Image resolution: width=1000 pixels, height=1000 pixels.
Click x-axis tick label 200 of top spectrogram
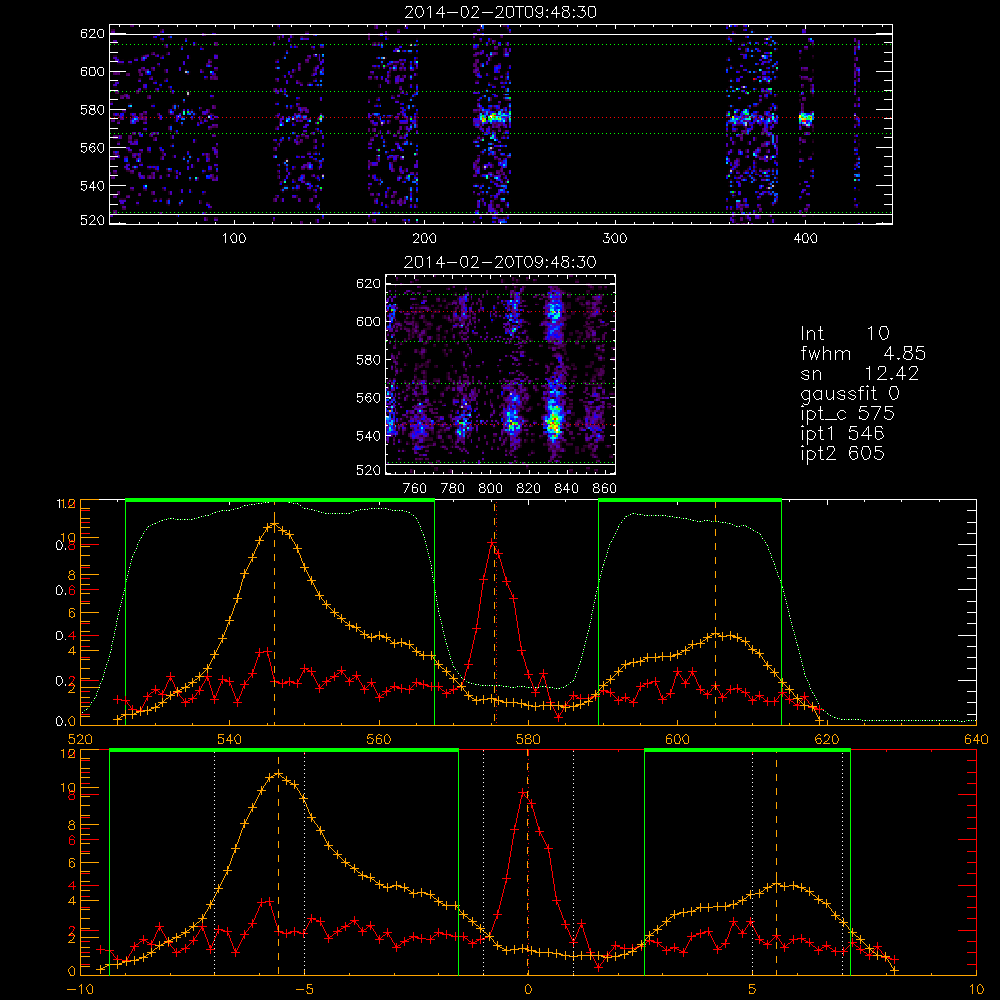tap(424, 239)
